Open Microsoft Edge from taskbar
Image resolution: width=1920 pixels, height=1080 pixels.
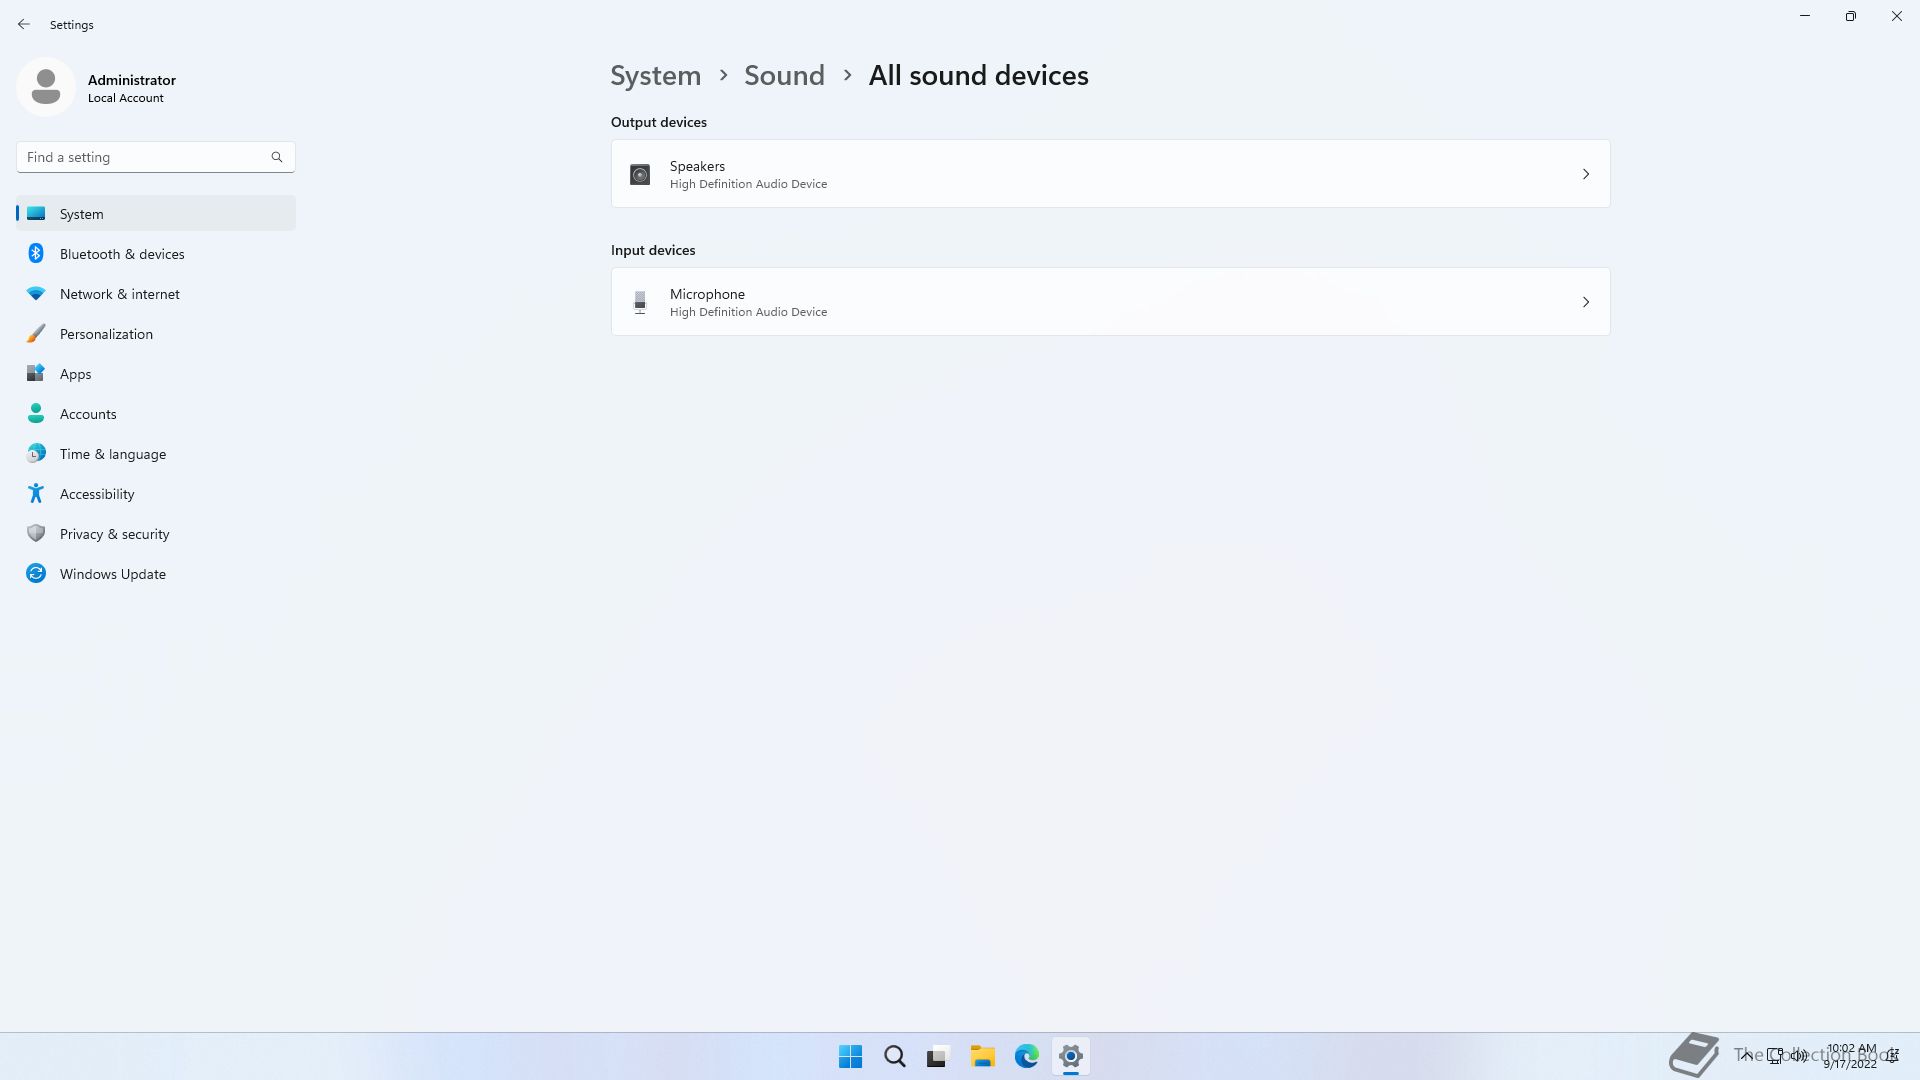[1026, 1056]
